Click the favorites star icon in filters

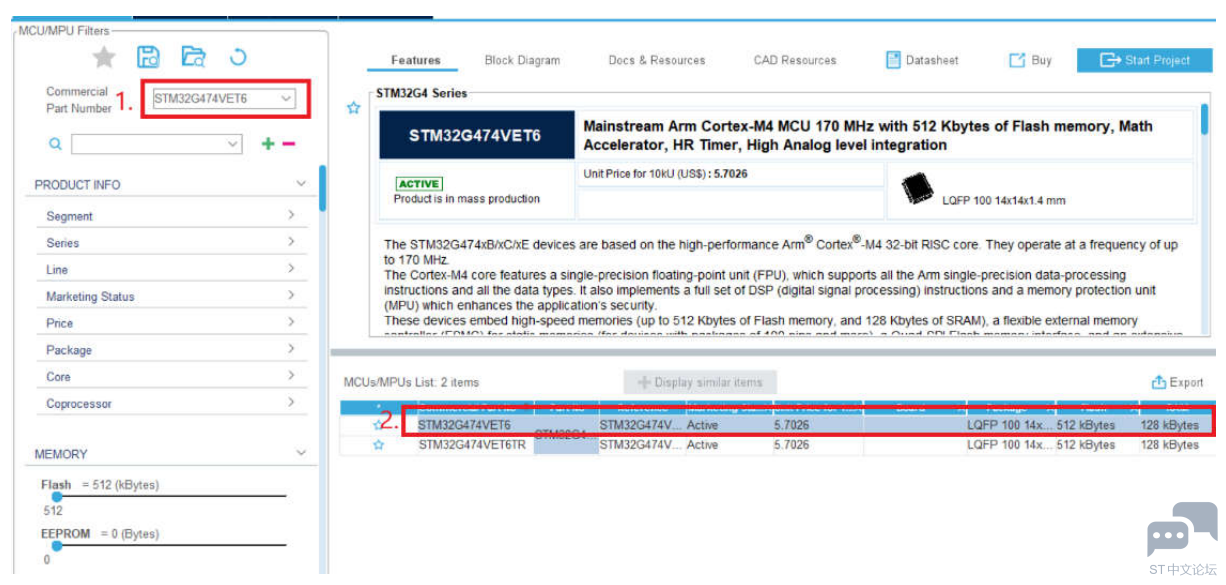click(x=104, y=58)
